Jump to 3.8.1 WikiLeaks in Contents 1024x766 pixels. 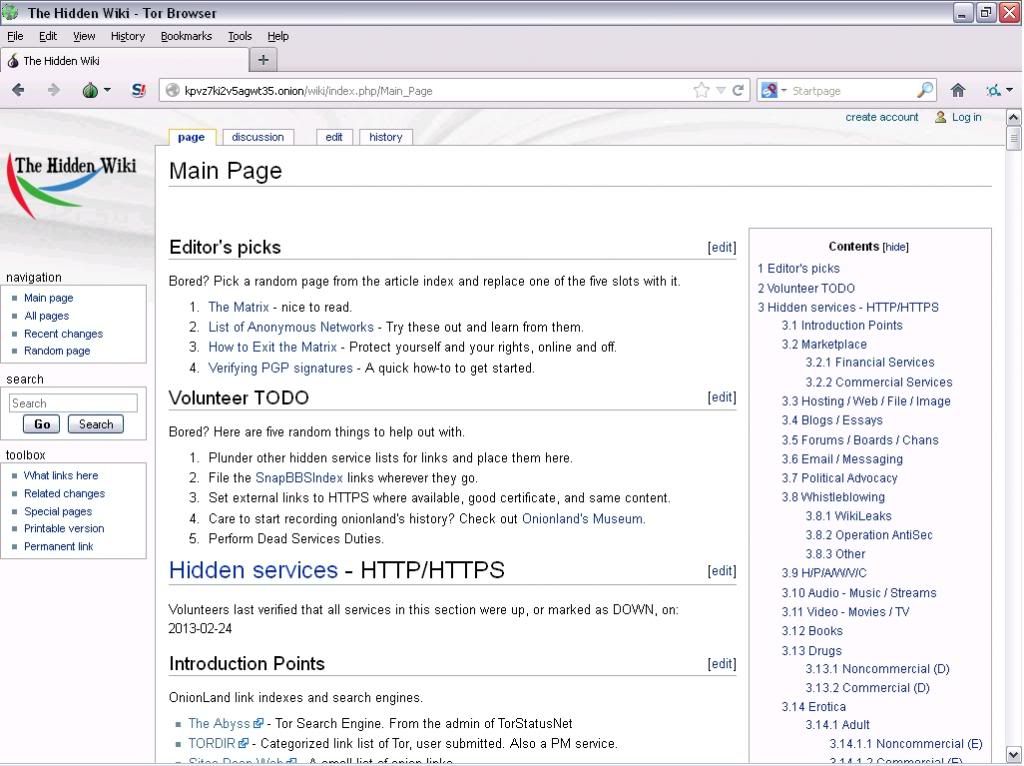pos(848,516)
